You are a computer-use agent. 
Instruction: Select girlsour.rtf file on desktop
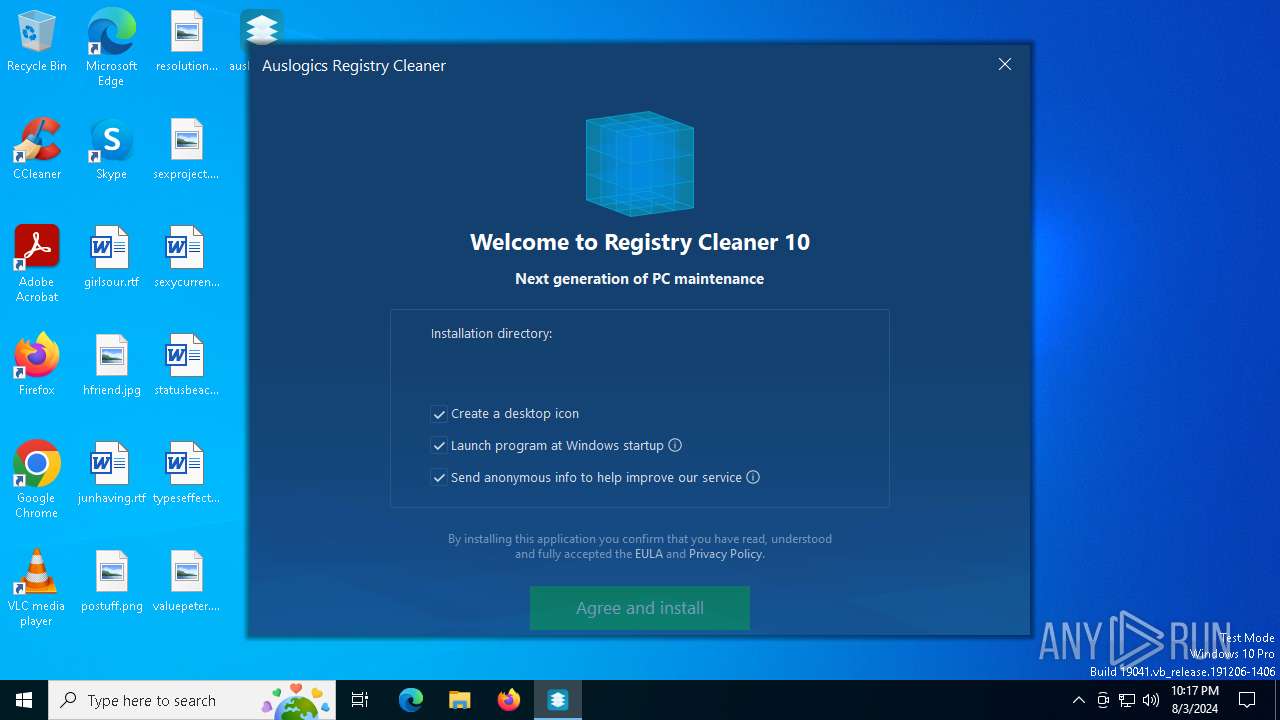tap(111, 258)
